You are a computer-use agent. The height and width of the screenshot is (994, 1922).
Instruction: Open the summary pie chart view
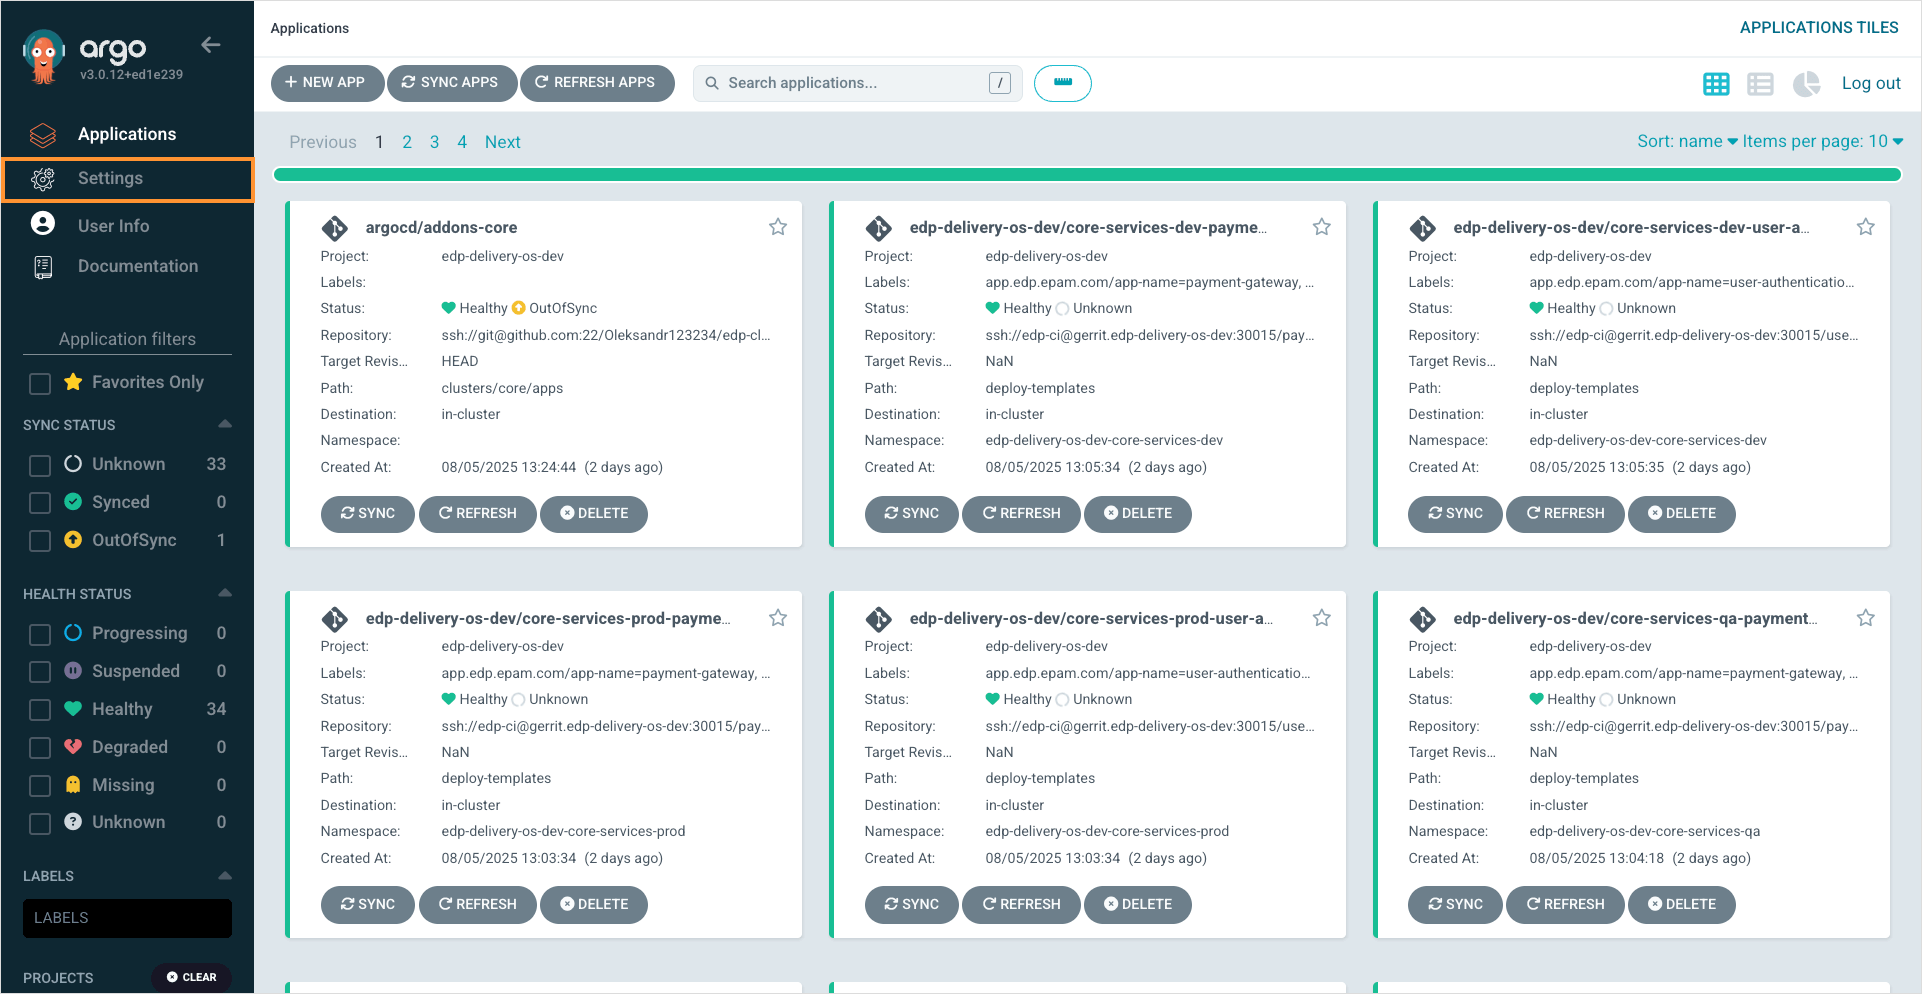point(1806,84)
